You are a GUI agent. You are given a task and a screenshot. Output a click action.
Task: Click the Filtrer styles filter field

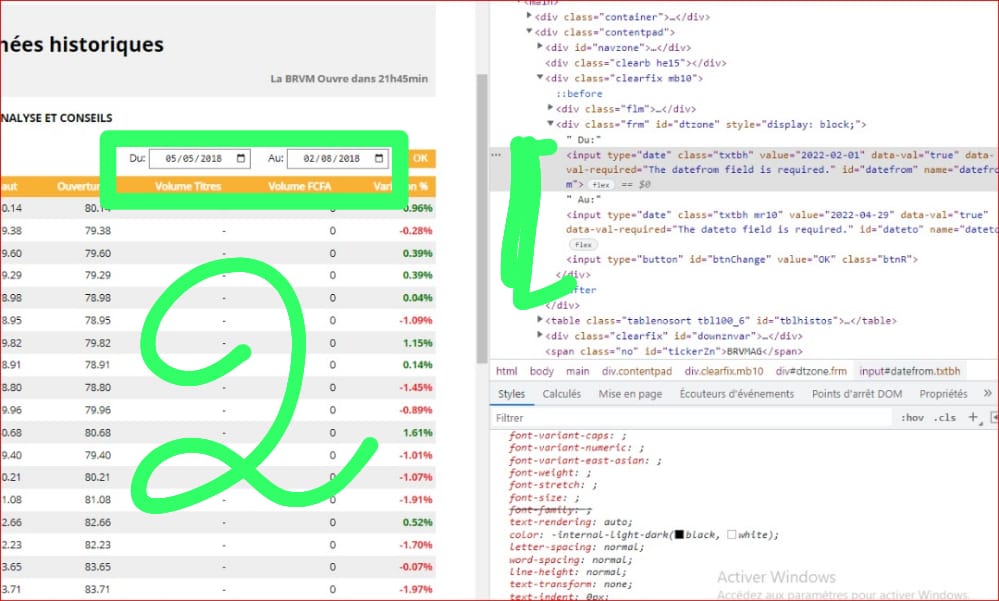(691, 418)
